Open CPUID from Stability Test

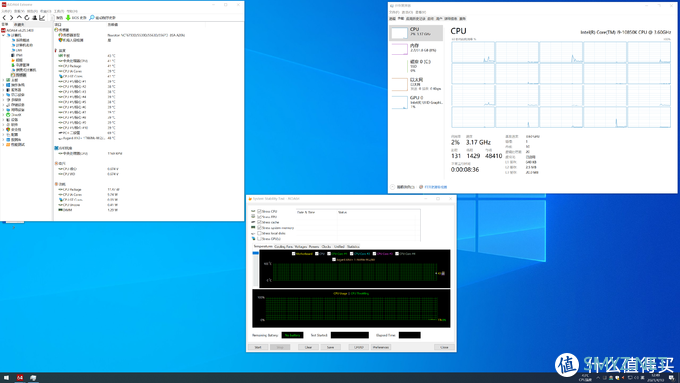click(359, 347)
